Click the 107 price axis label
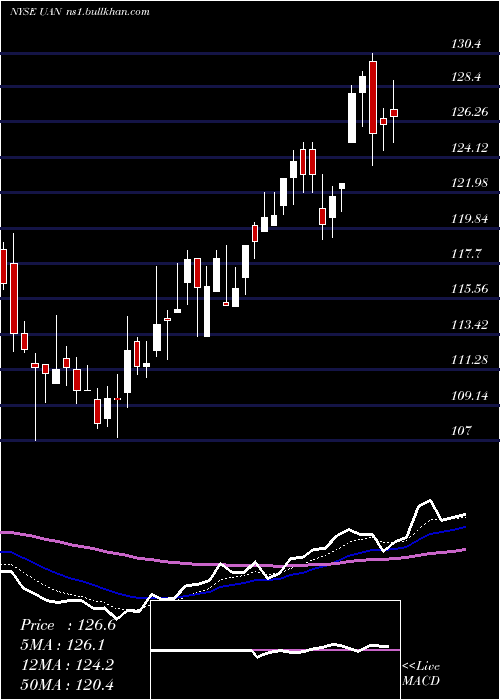Screen dimensions: 500x700 coord(462,431)
